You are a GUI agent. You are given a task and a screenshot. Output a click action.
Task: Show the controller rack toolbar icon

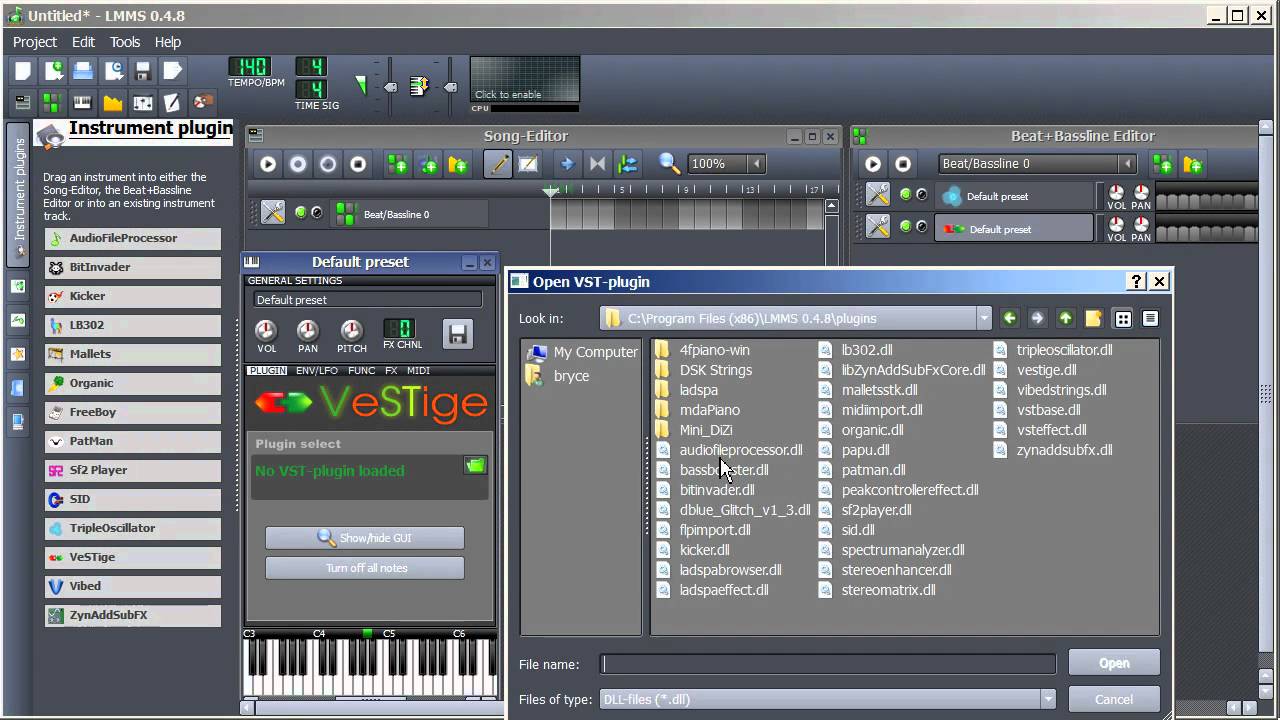point(203,102)
